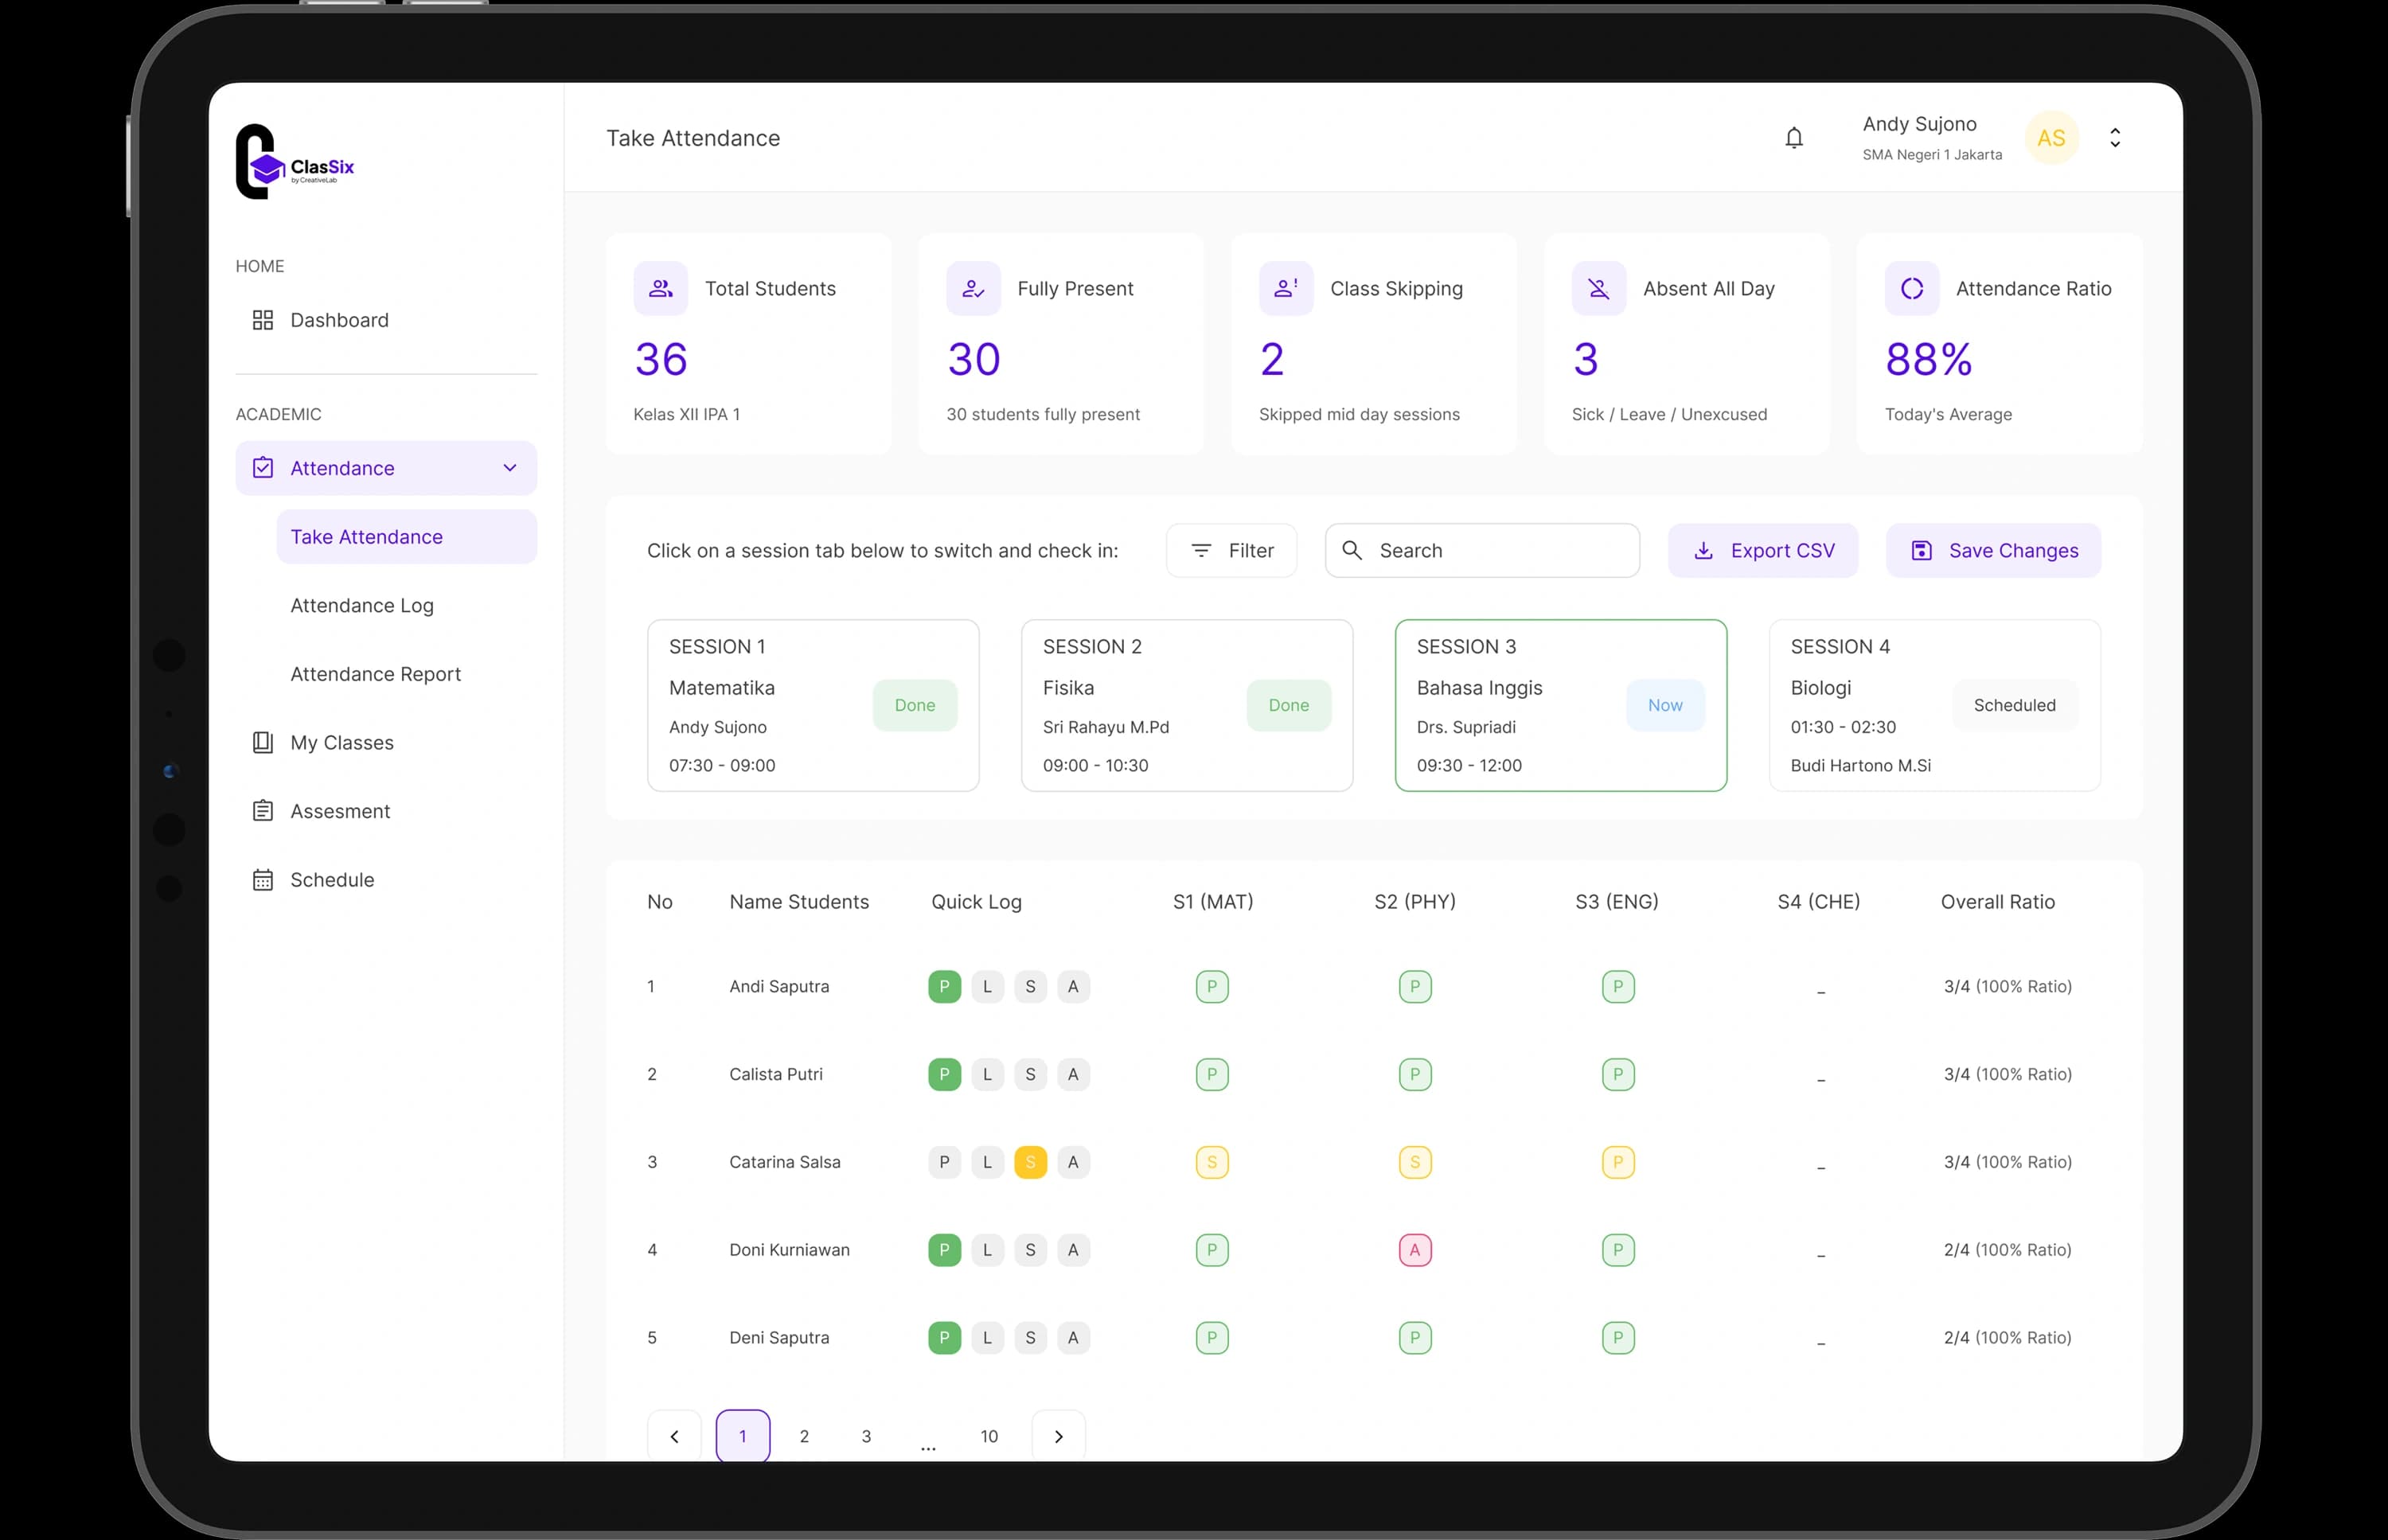Viewport: 2388px width, 1540px height.
Task: Click the ClasSix logo
Action: click(295, 162)
